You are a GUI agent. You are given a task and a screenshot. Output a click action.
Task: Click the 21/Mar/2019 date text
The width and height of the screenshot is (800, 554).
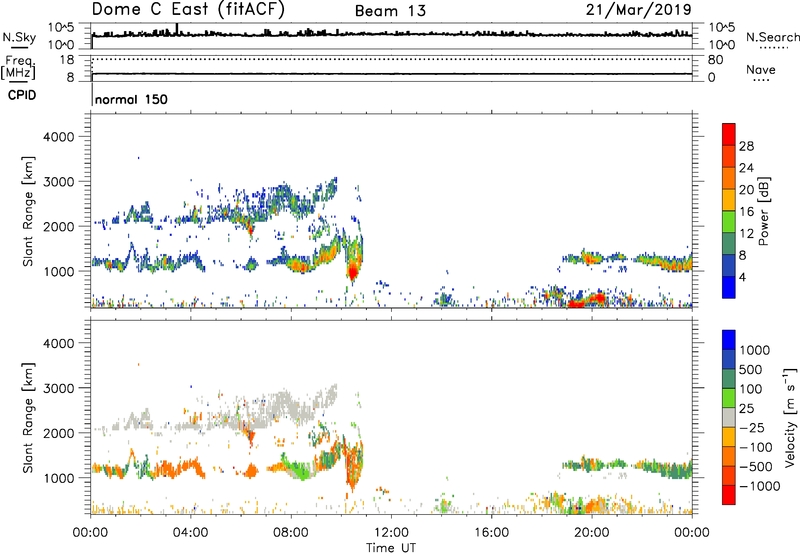[638, 10]
